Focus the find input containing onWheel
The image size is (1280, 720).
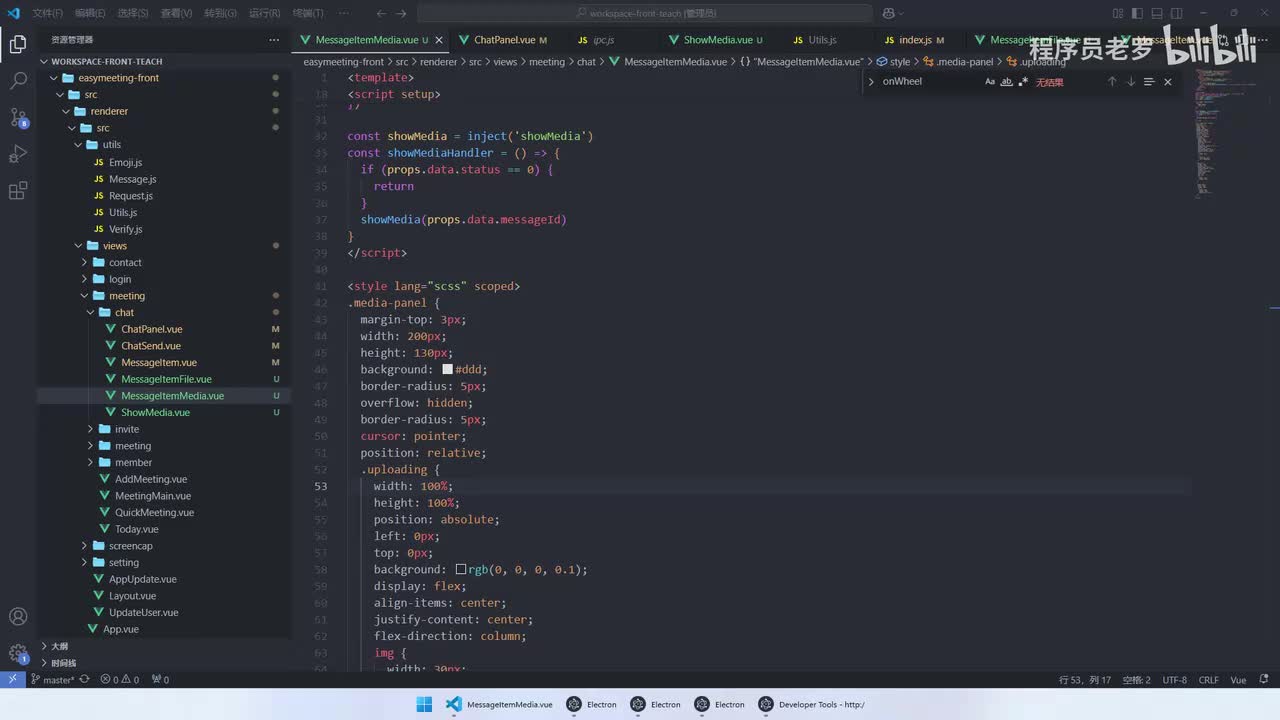(929, 82)
